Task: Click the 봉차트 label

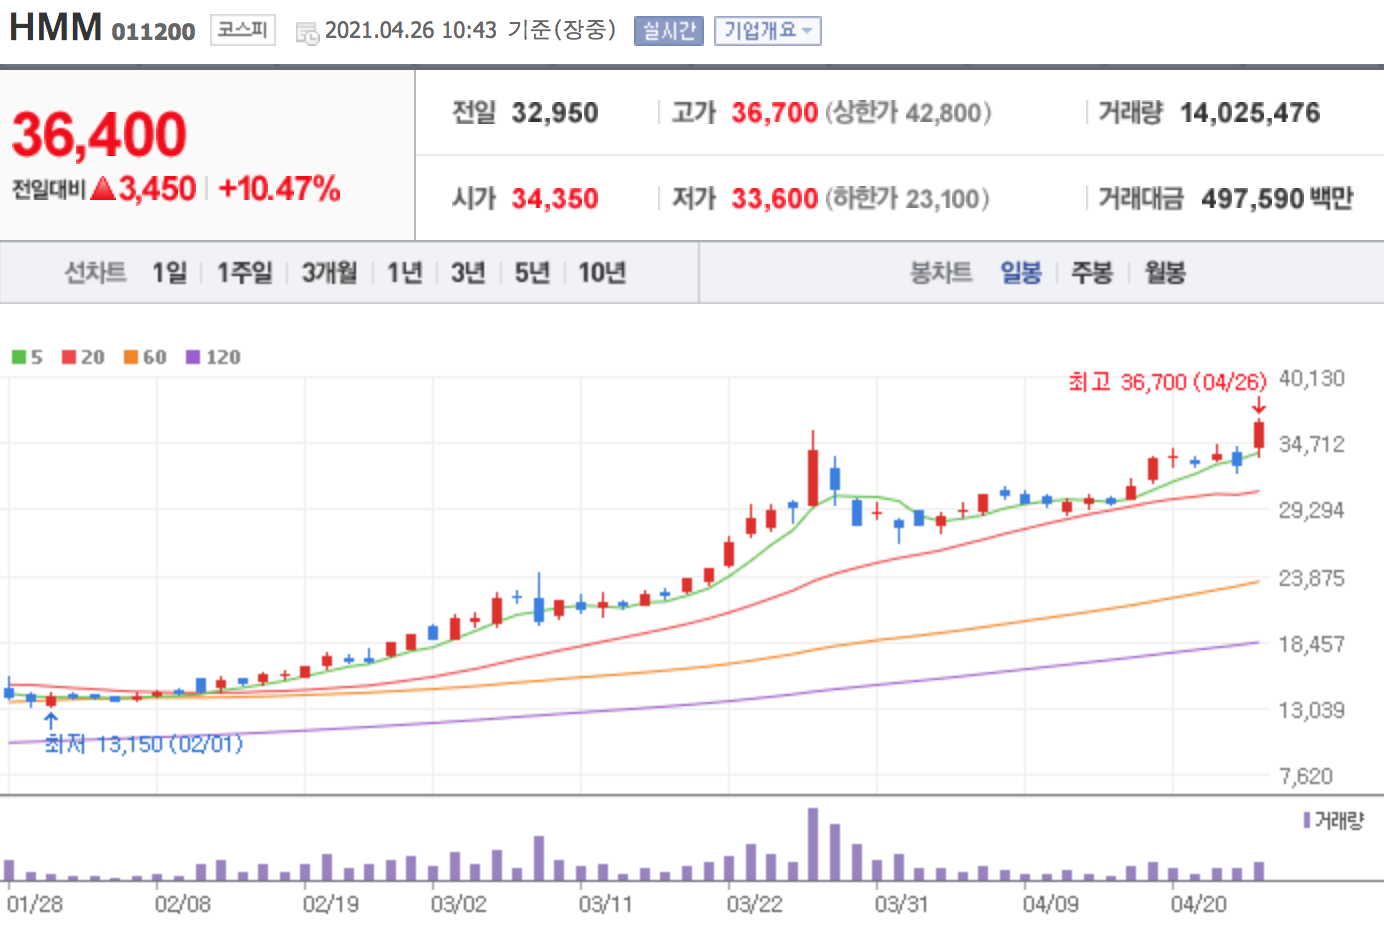Action: point(941,272)
